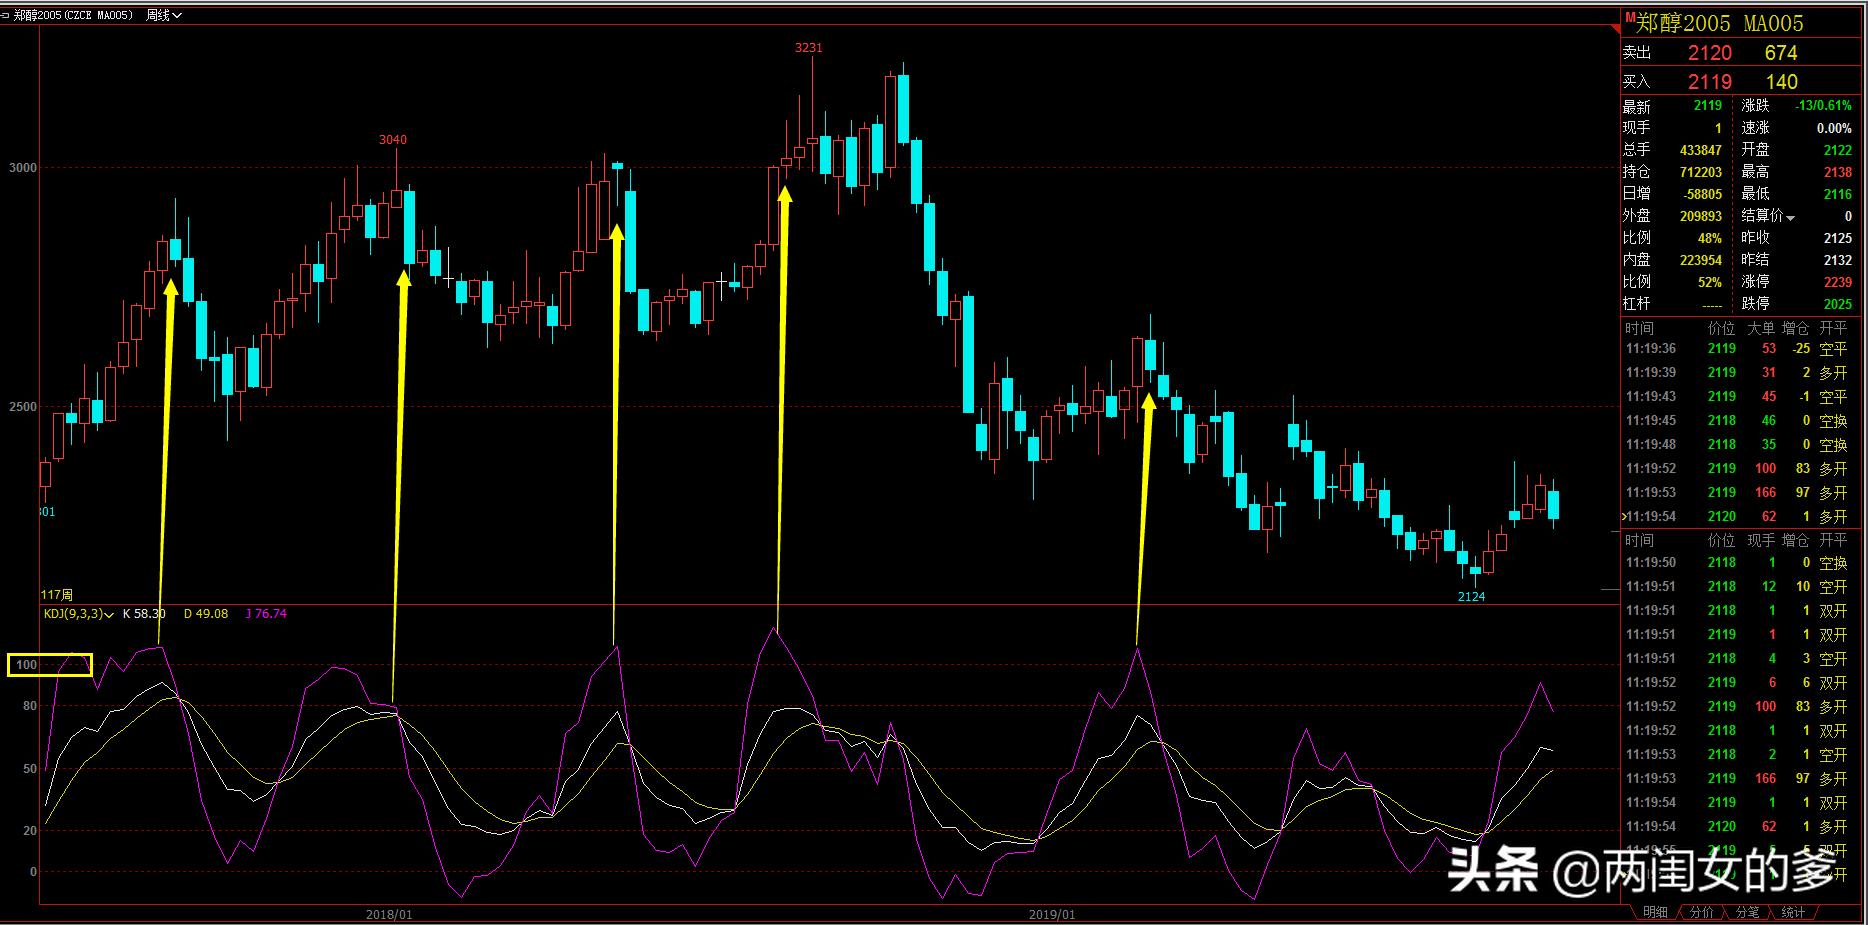This screenshot has width=1868, height=925.
Task: Click the 买入 buy price 2119
Action: (x=1710, y=82)
